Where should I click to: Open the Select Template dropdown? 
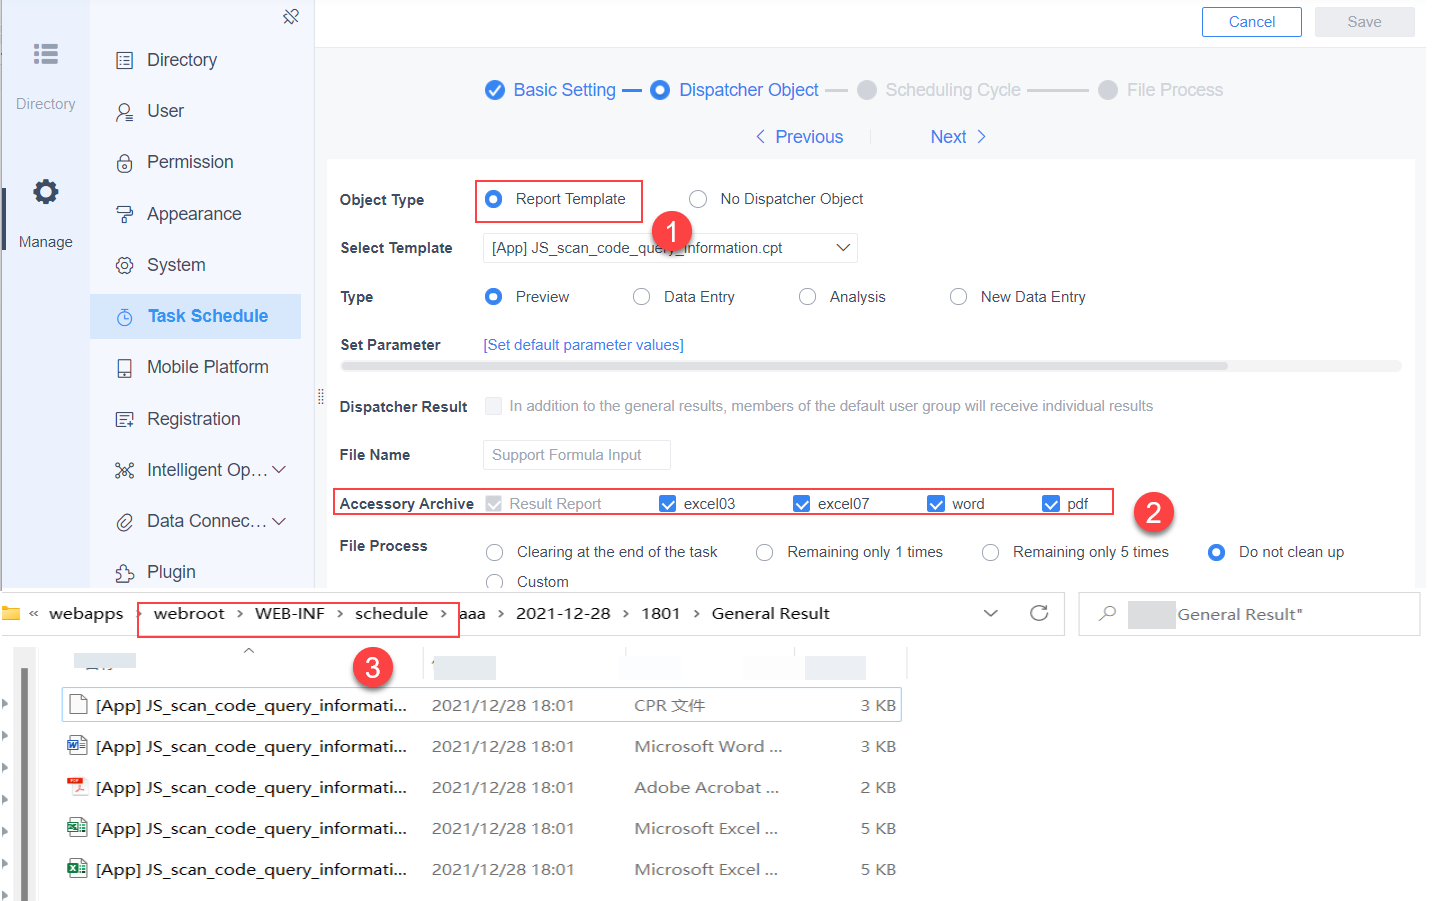point(843,247)
